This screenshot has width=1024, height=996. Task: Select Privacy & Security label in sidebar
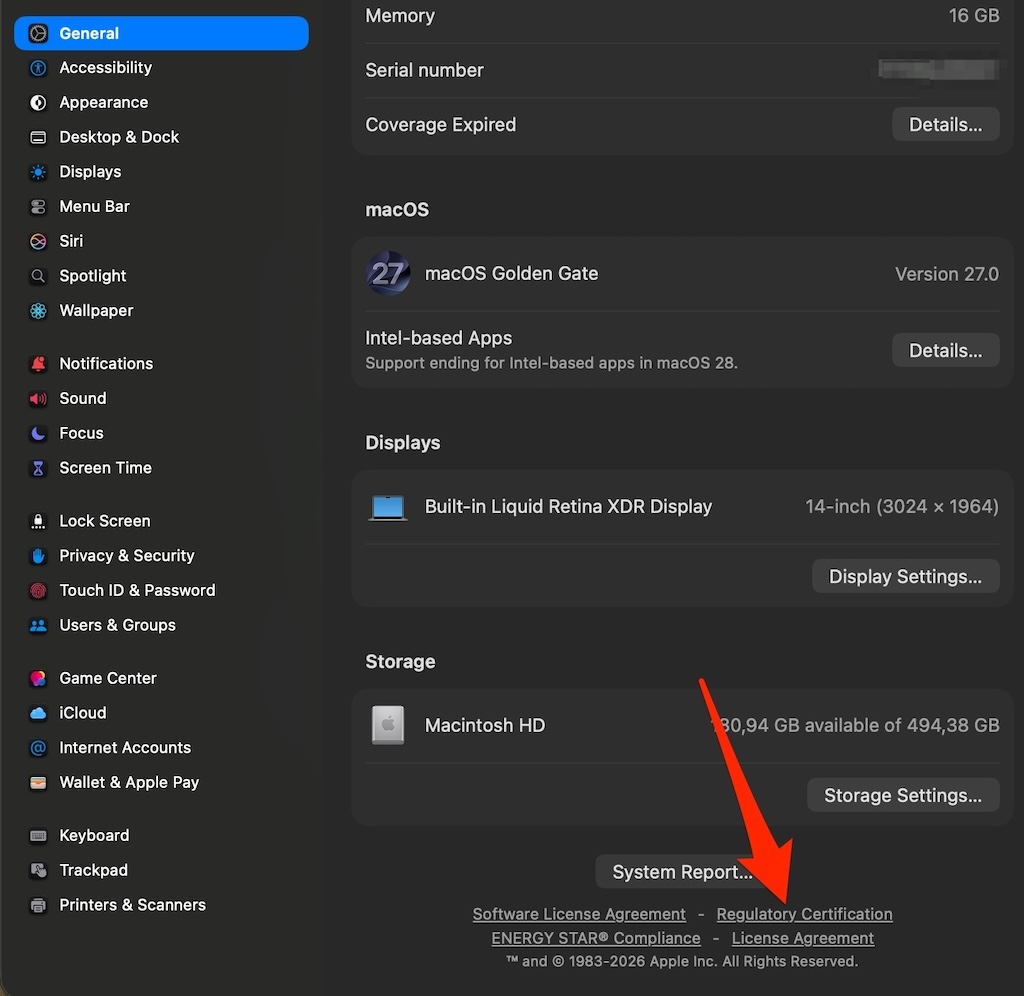(127, 555)
